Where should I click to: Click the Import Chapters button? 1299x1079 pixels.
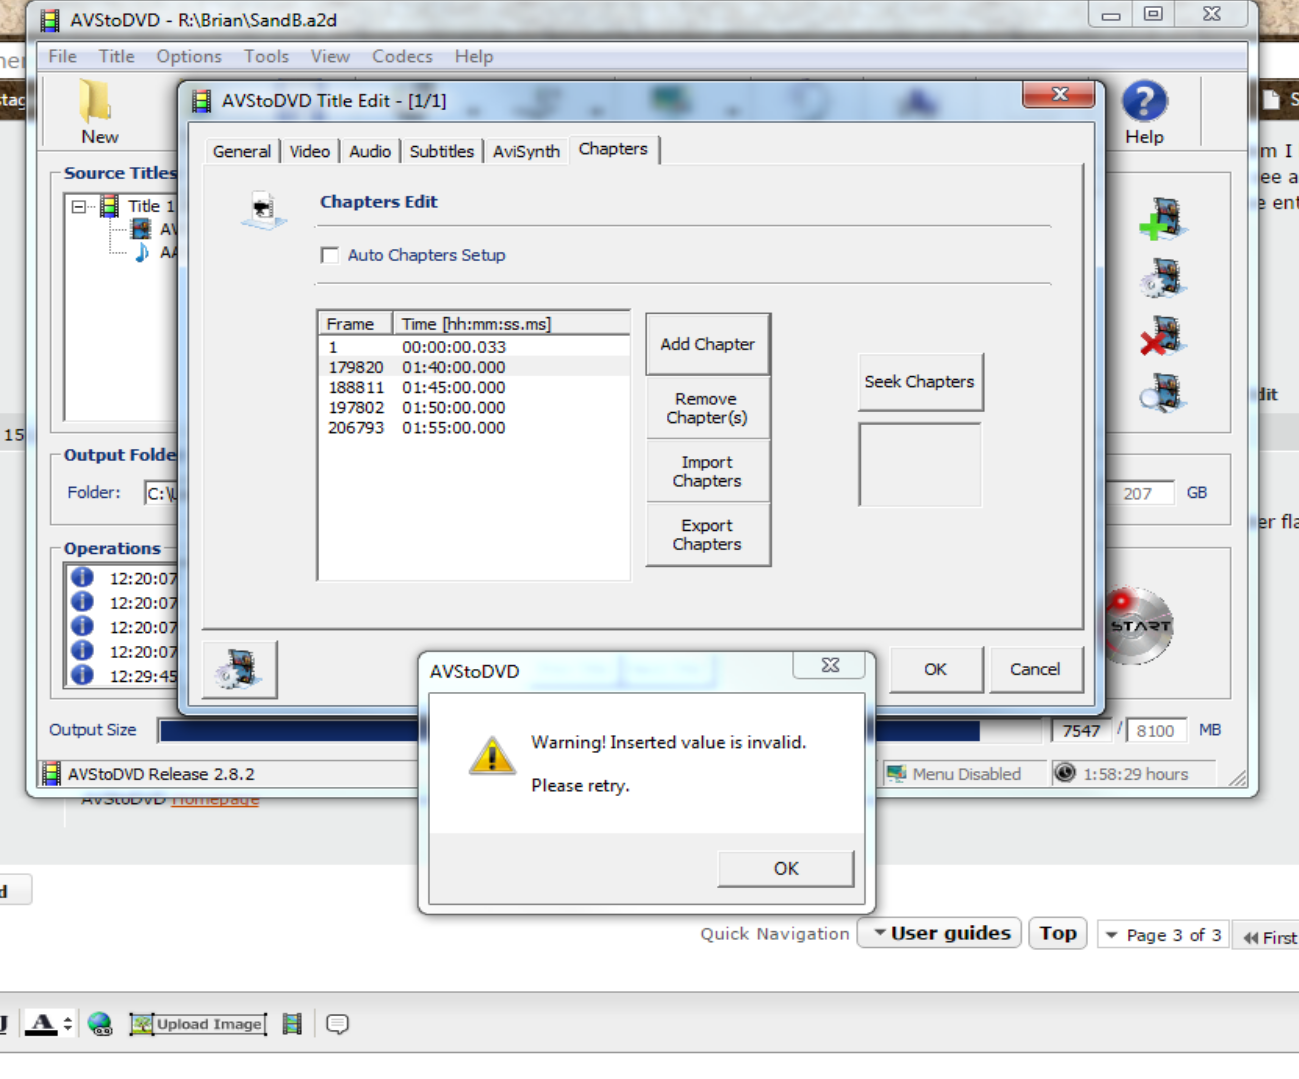click(708, 471)
